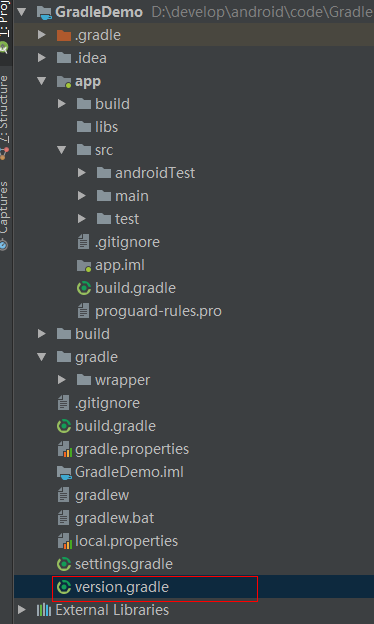Click the gradlew.bat file icon
Viewport: 374px width, 624px height.
coord(64,518)
